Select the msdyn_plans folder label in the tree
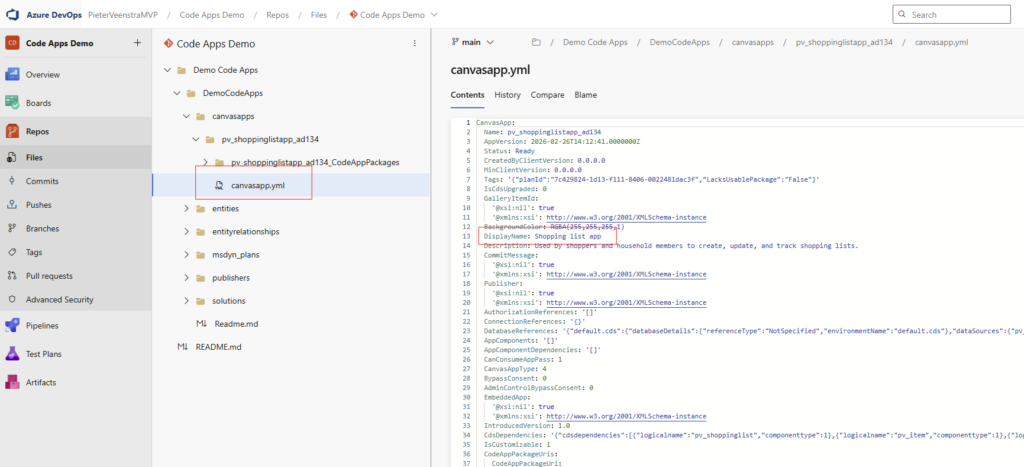The height and width of the screenshot is (467, 1024). point(236,255)
